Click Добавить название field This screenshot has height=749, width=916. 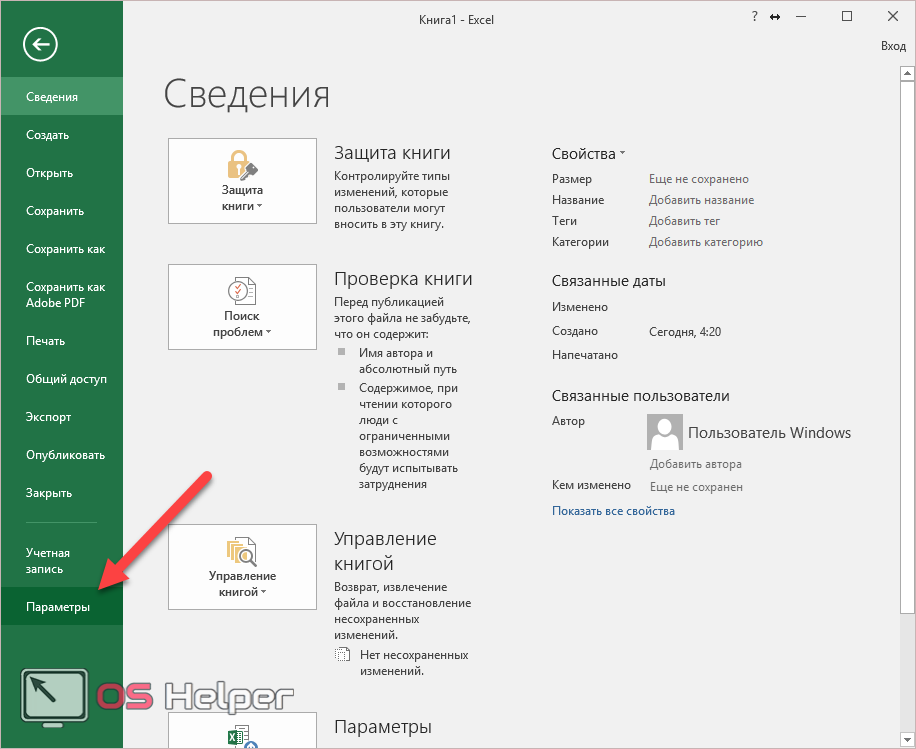click(701, 200)
